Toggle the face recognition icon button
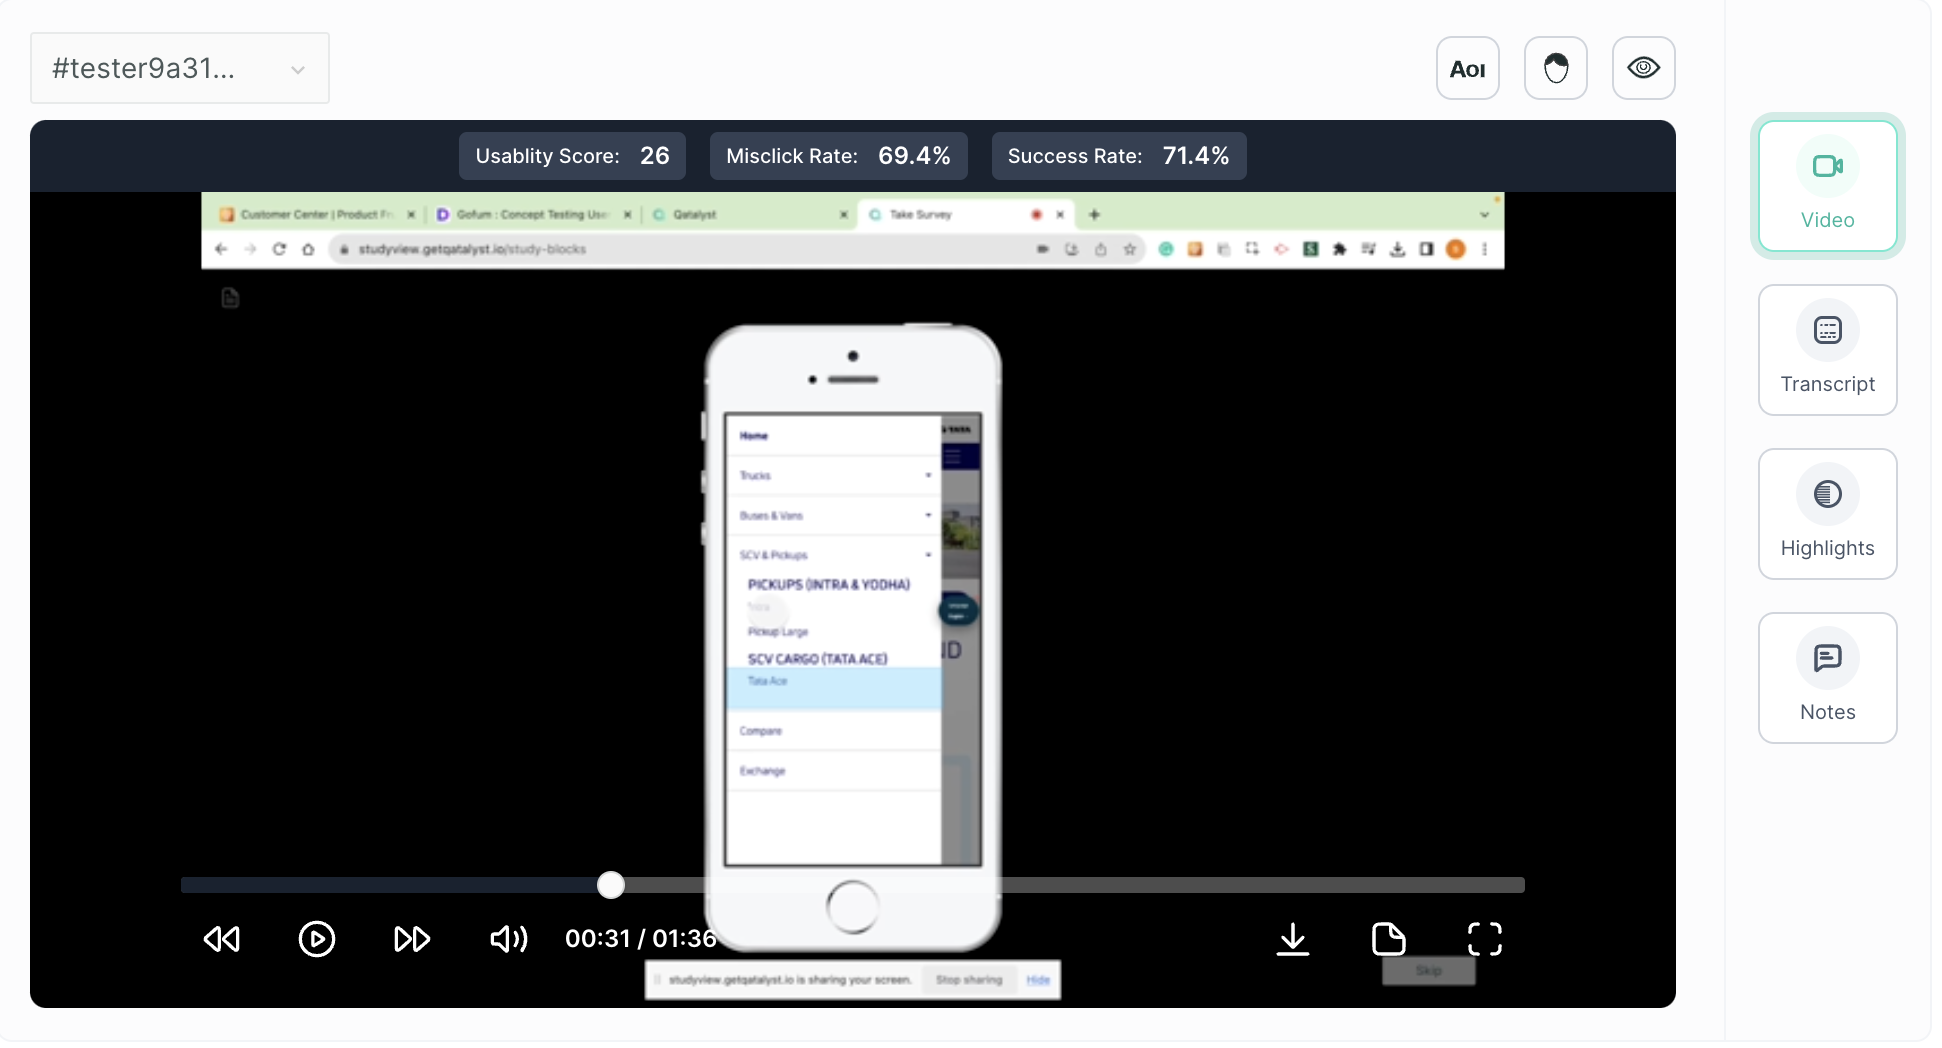The height and width of the screenshot is (1048, 1942). (x=1555, y=68)
